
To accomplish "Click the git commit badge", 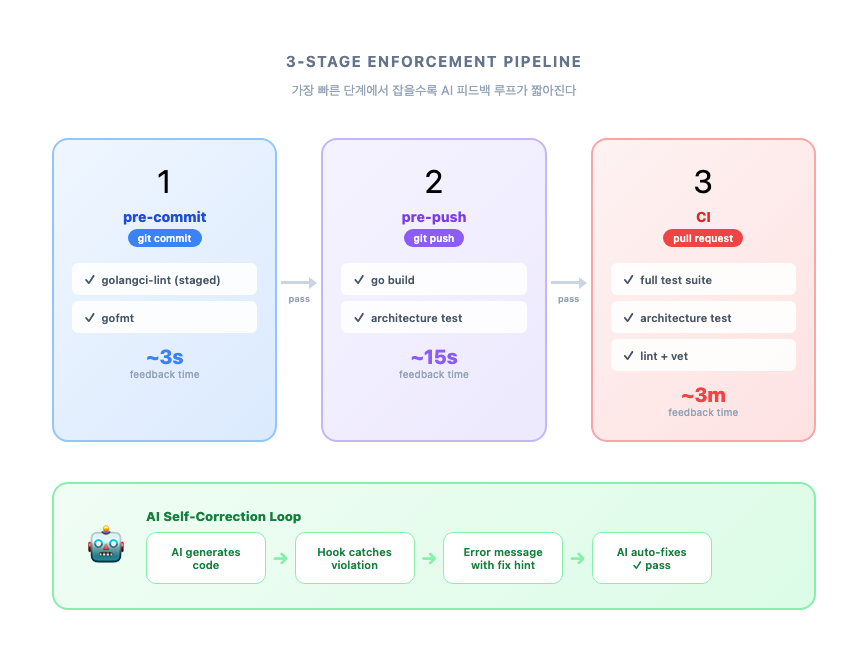I will pyautogui.click(x=164, y=238).
